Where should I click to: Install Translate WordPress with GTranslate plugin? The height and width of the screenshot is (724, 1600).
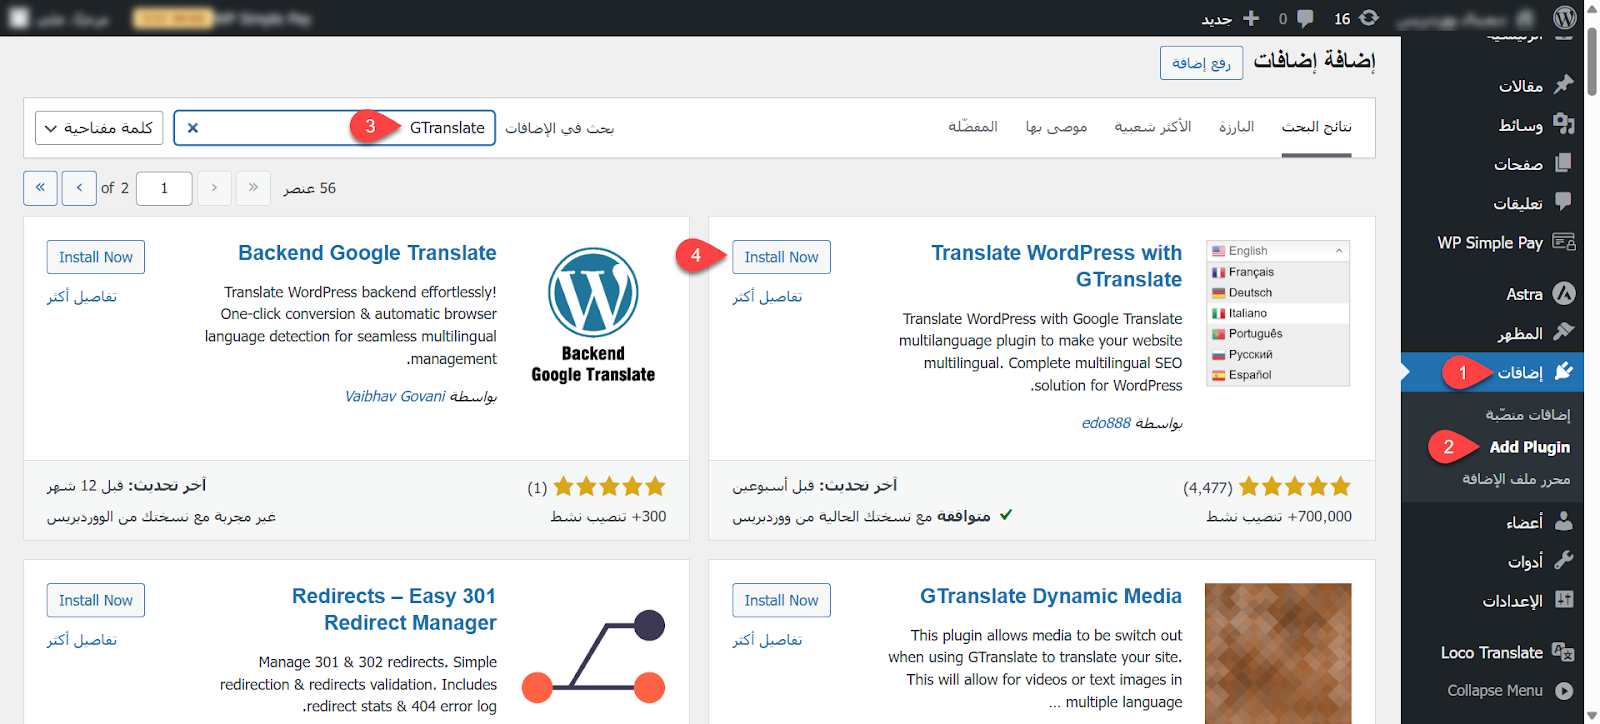pos(781,257)
